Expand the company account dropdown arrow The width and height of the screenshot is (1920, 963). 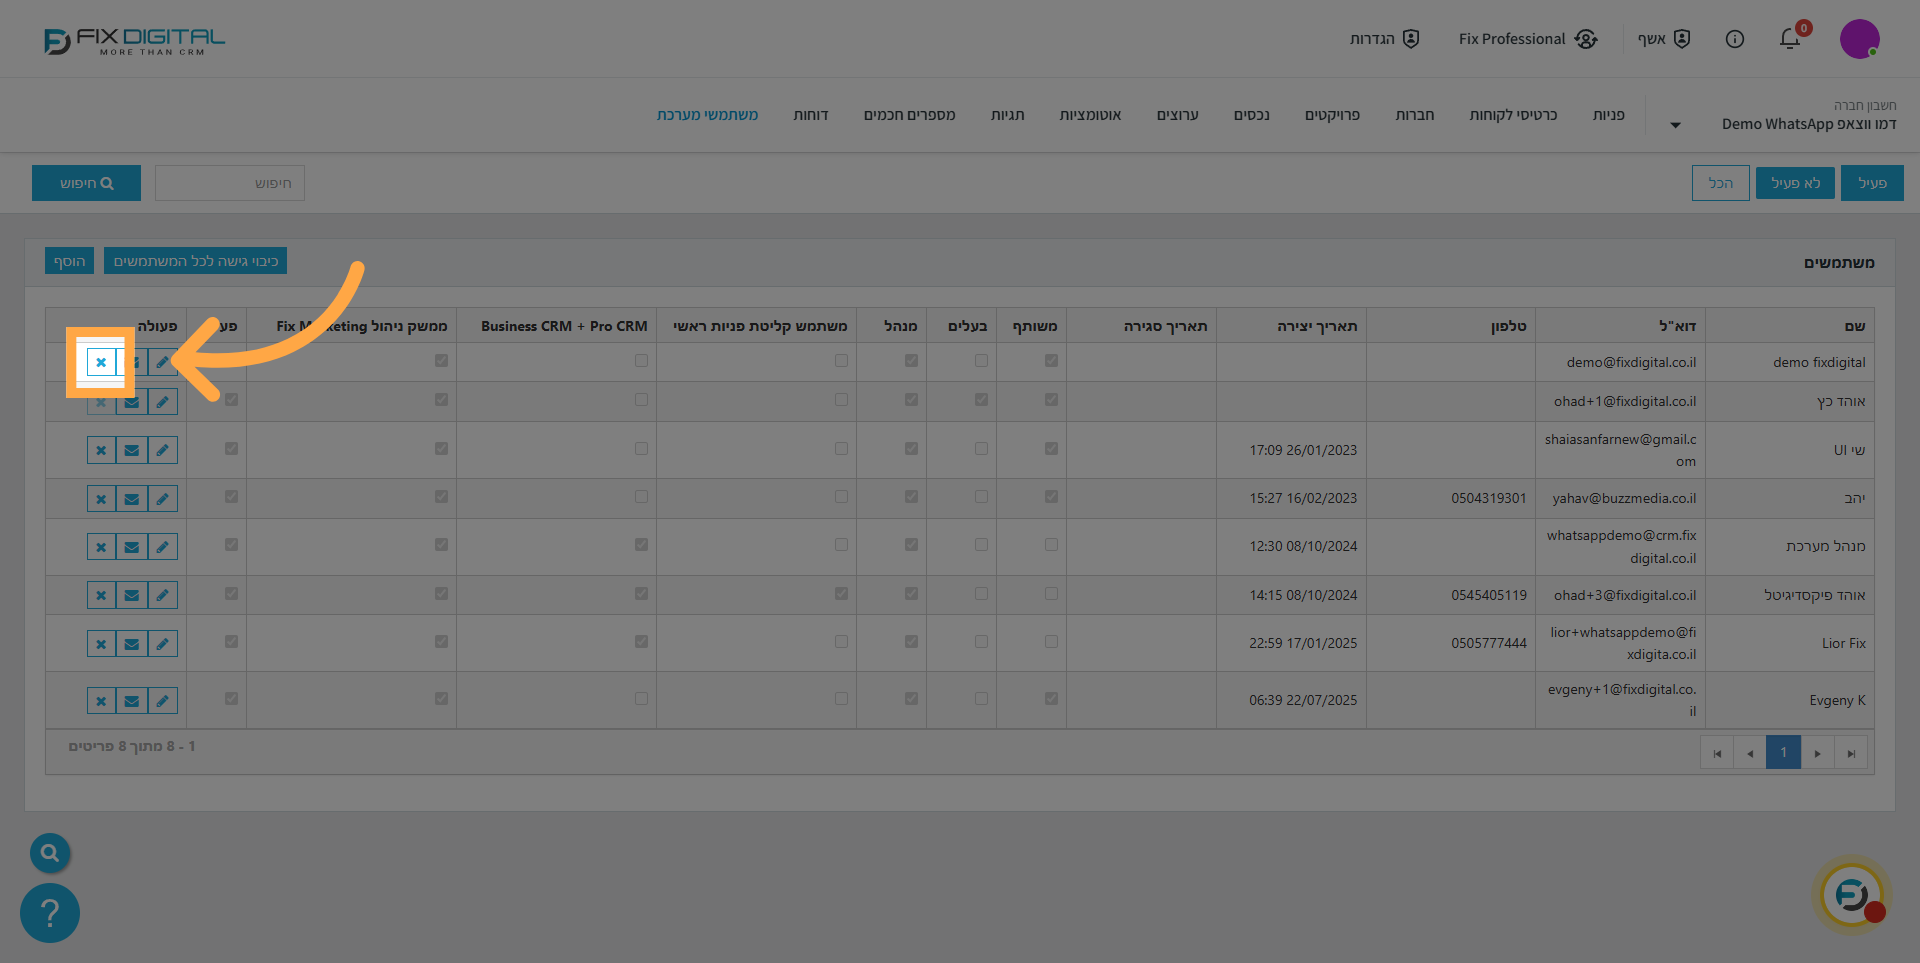pyautogui.click(x=1675, y=125)
